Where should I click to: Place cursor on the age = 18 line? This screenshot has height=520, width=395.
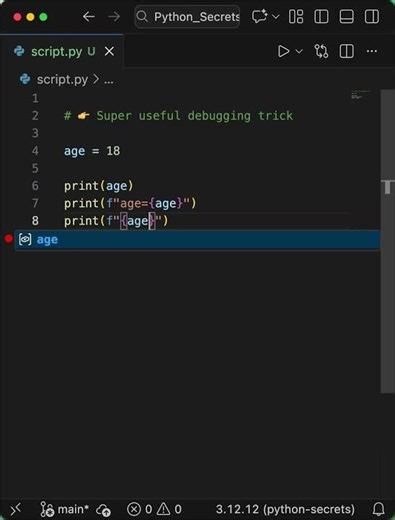pyautogui.click(x=92, y=151)
